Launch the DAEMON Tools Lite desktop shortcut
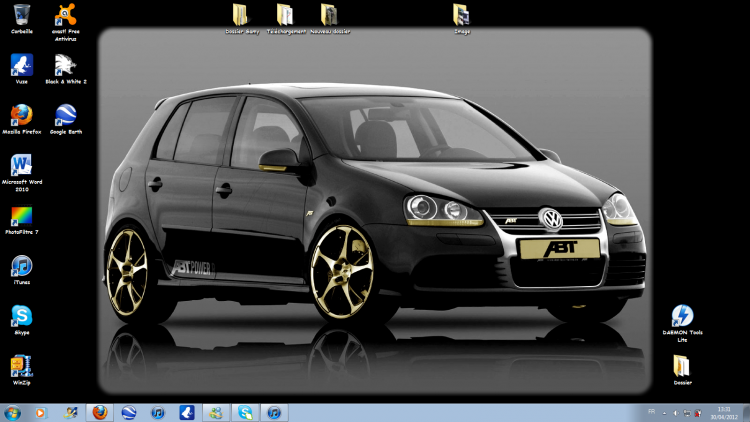This screenshot has width=750, height=422. click(x=682, y=323)
